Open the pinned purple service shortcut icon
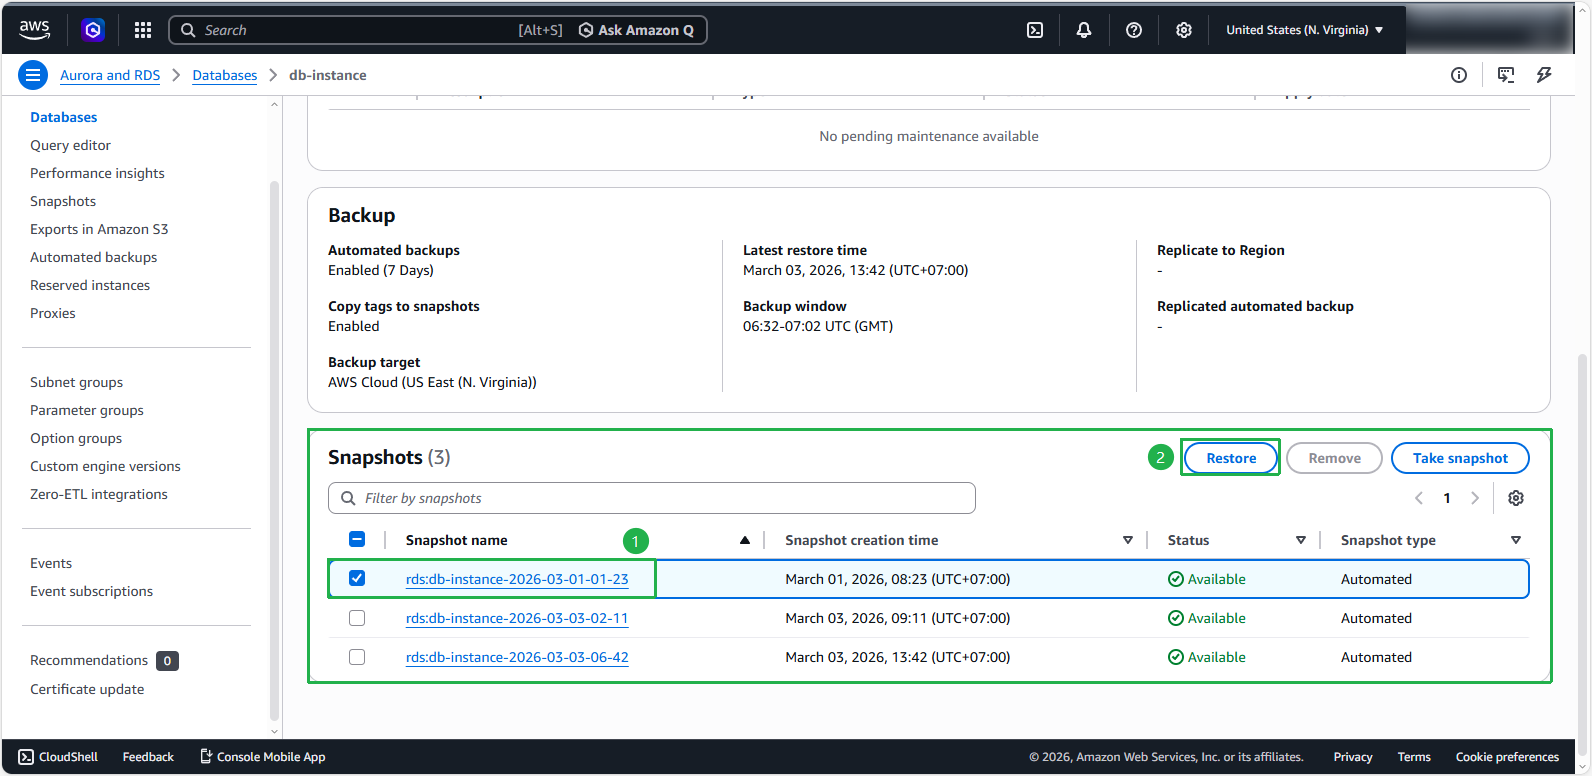 tap(93, 30)
